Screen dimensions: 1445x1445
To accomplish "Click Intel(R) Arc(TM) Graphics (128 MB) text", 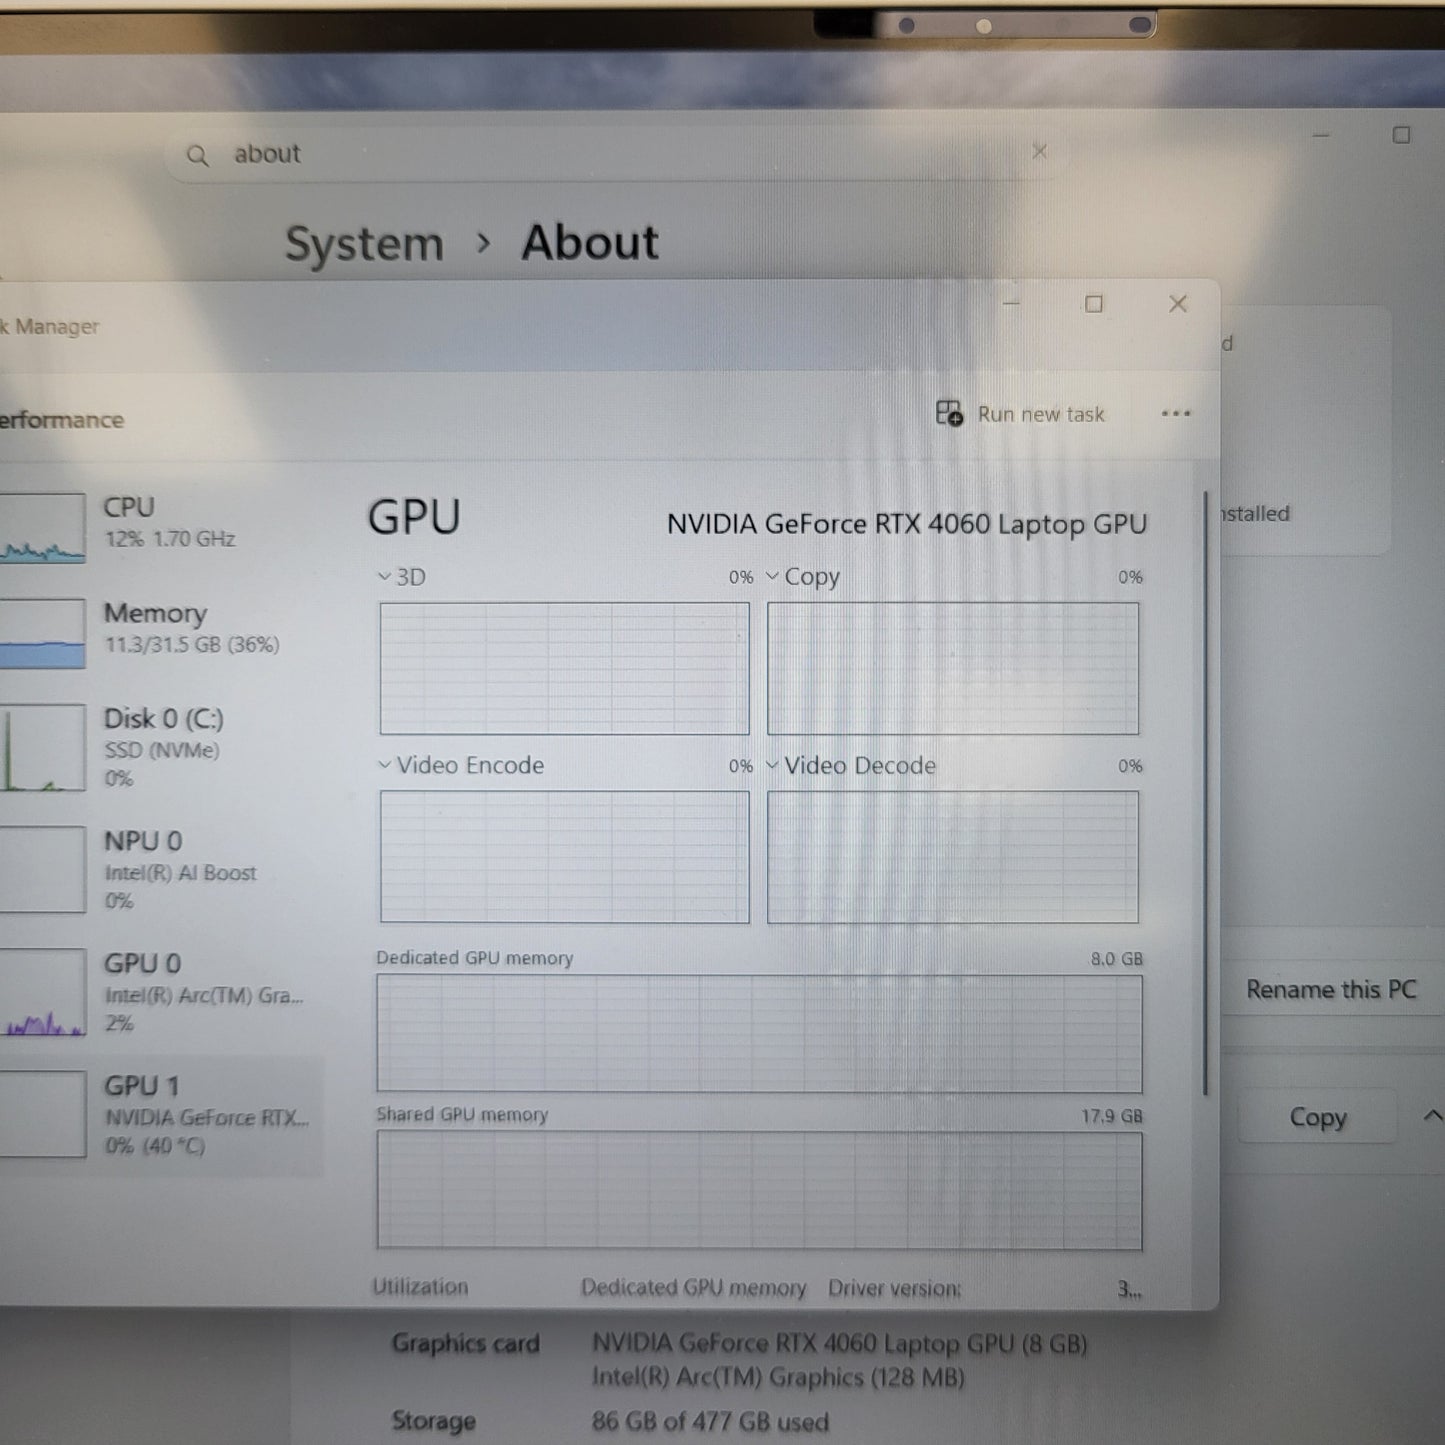I will tap(778, 1377).
